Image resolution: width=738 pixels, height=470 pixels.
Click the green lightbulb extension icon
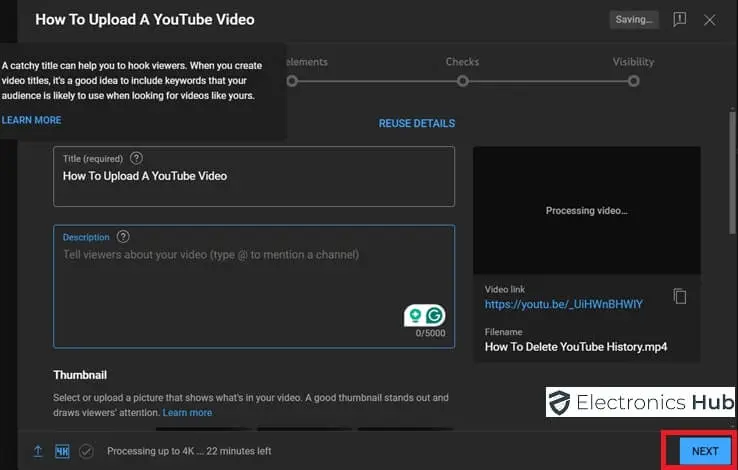pyautogui.click(x=415, y=315)
